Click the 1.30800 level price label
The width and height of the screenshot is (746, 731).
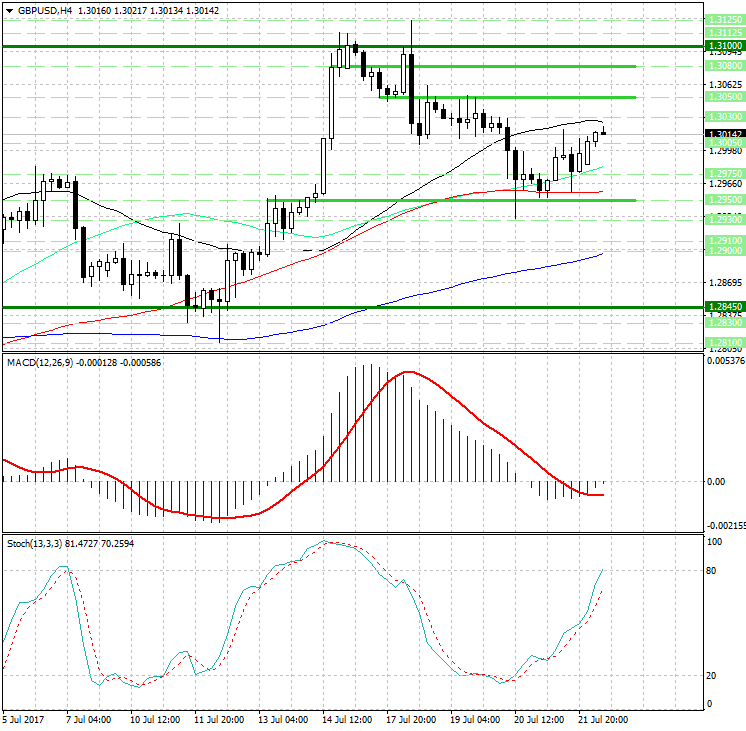(x=723, y=66)
